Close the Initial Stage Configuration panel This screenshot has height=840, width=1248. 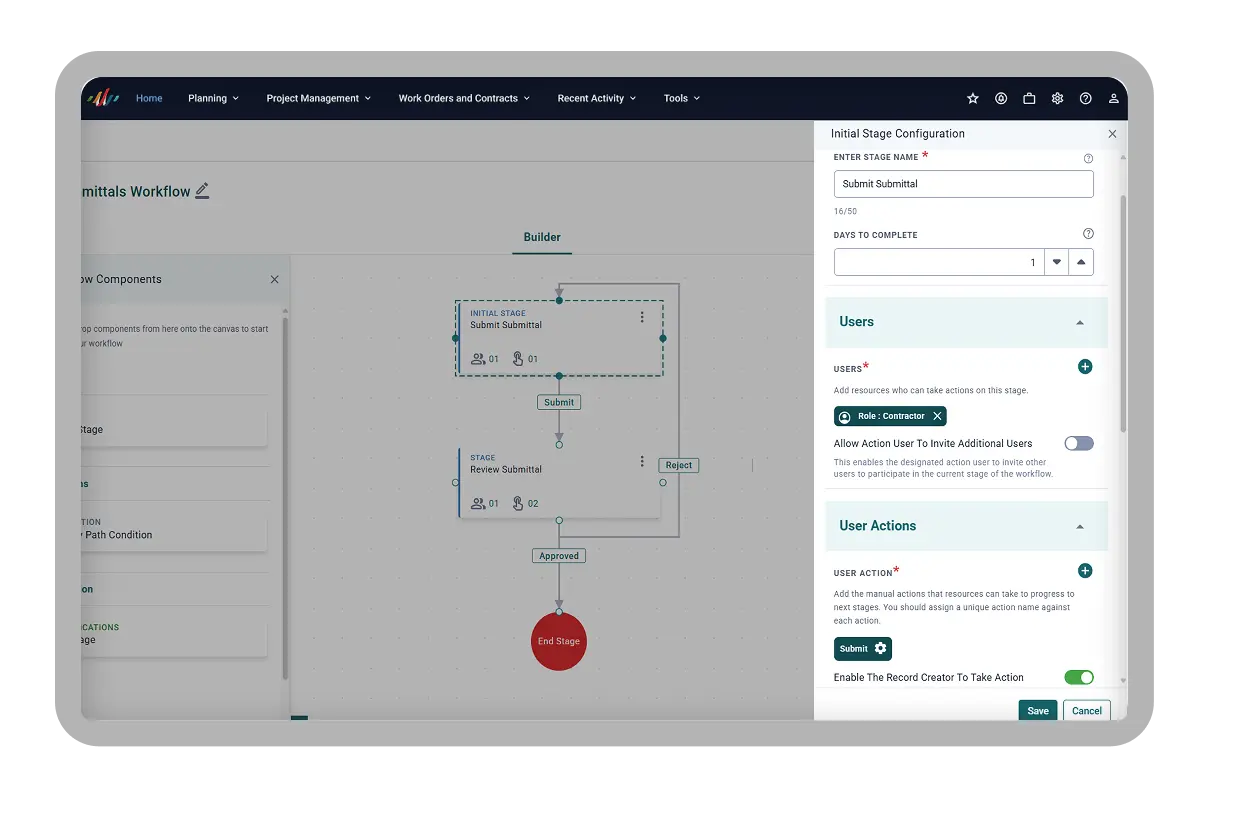pos(1113,134)
